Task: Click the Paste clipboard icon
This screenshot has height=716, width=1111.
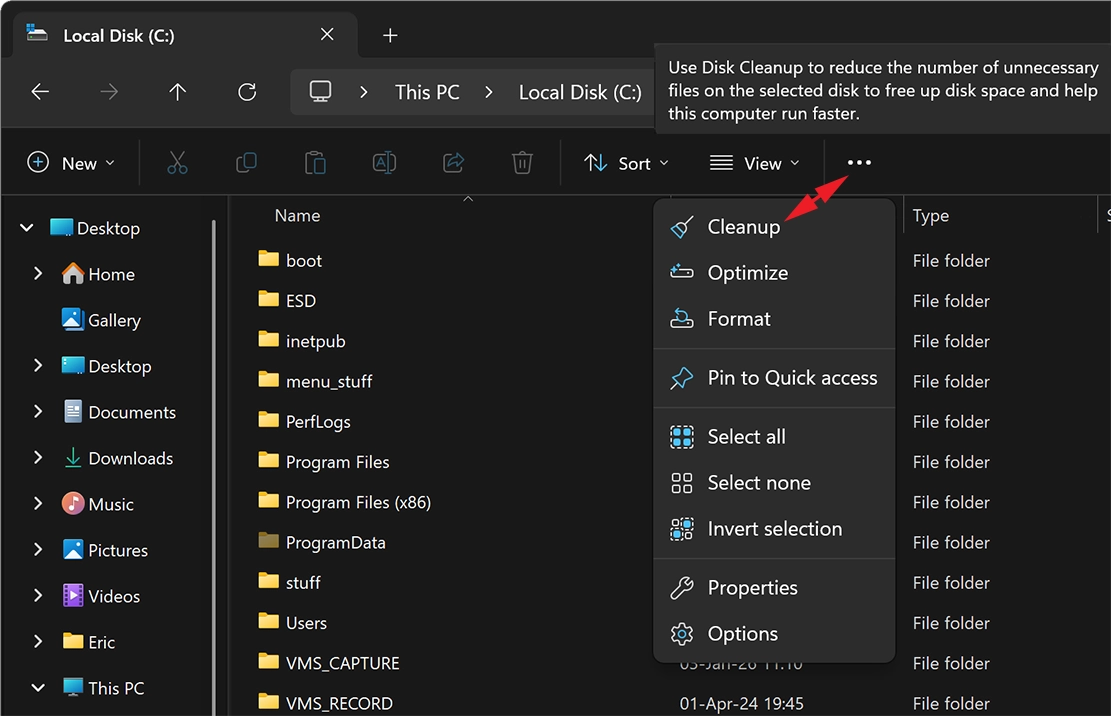Action: [x=315, y=163]
